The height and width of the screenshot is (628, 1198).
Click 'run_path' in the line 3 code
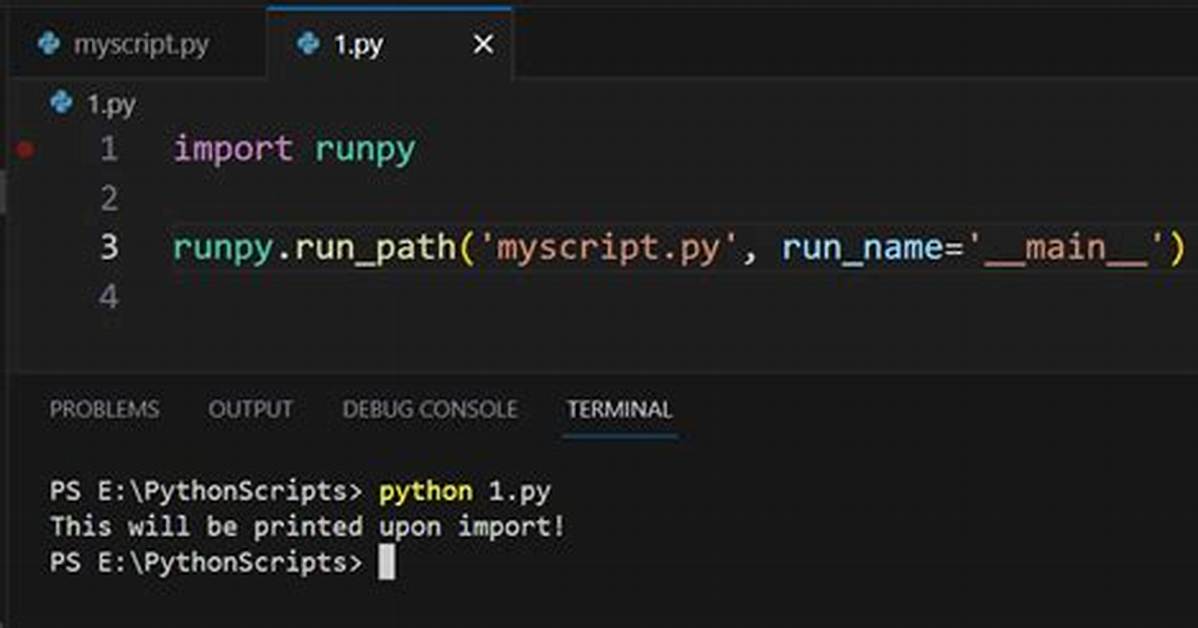(x=374, y=249)
